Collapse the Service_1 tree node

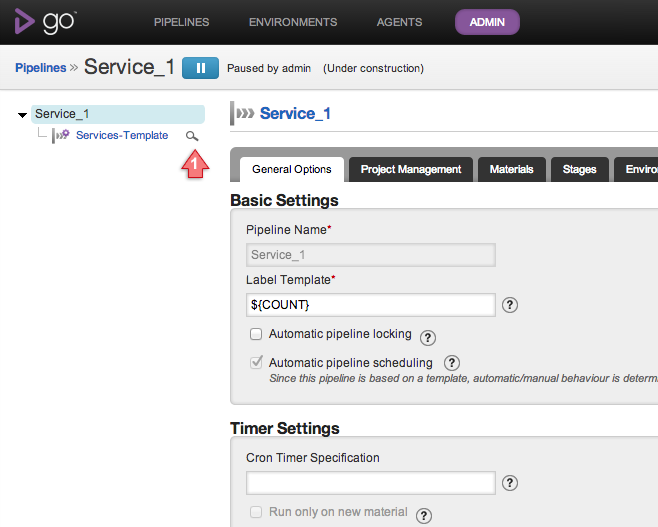pyautogui.click(x=22, y=115)
